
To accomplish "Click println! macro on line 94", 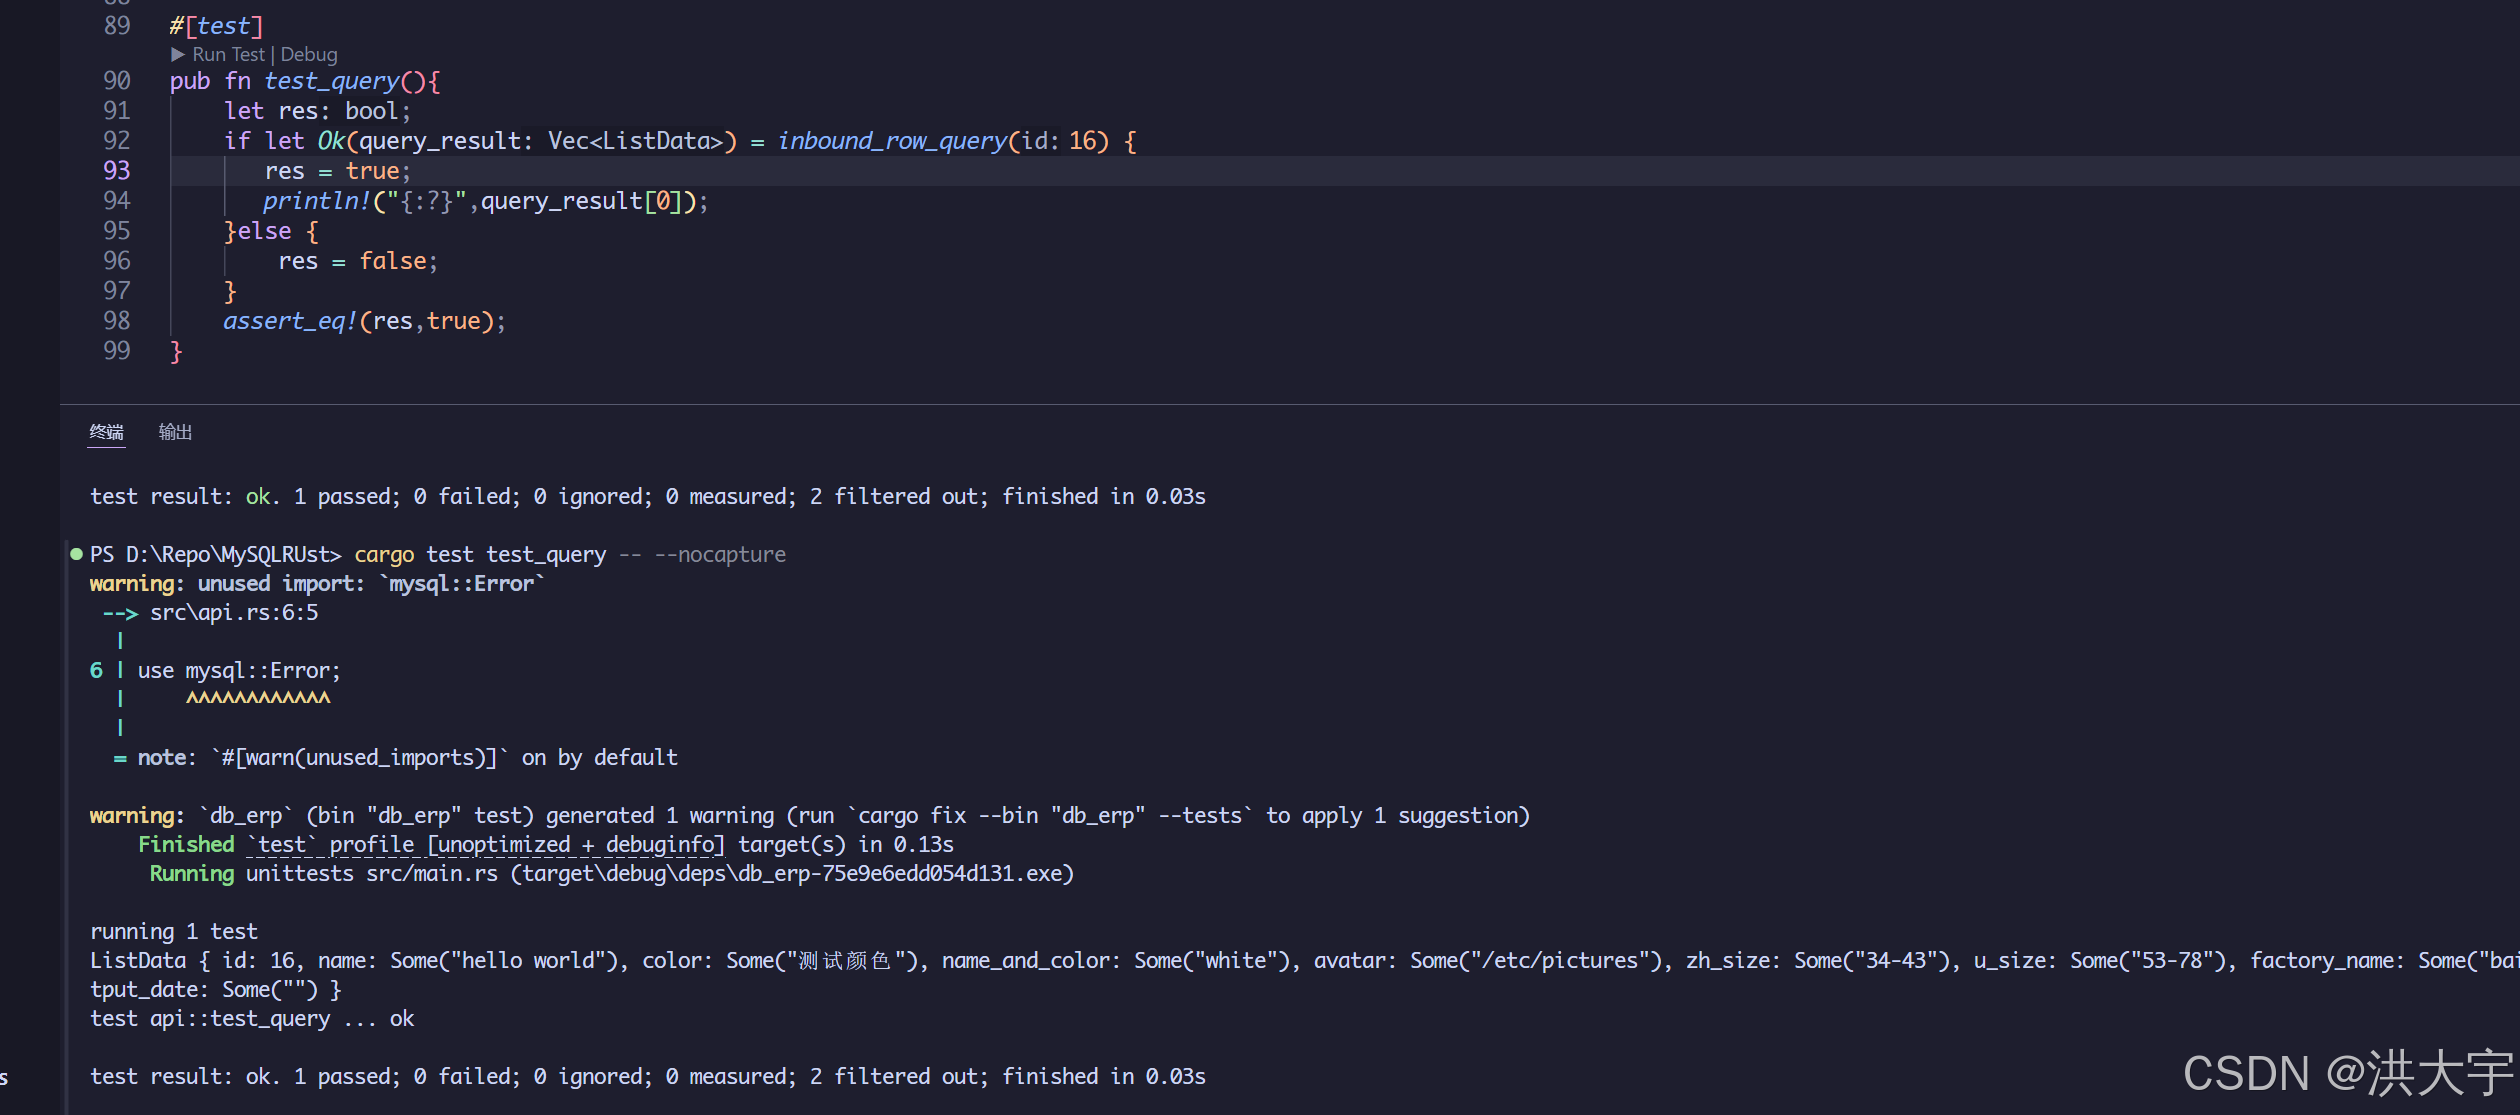I will click(x=317, y=201).
